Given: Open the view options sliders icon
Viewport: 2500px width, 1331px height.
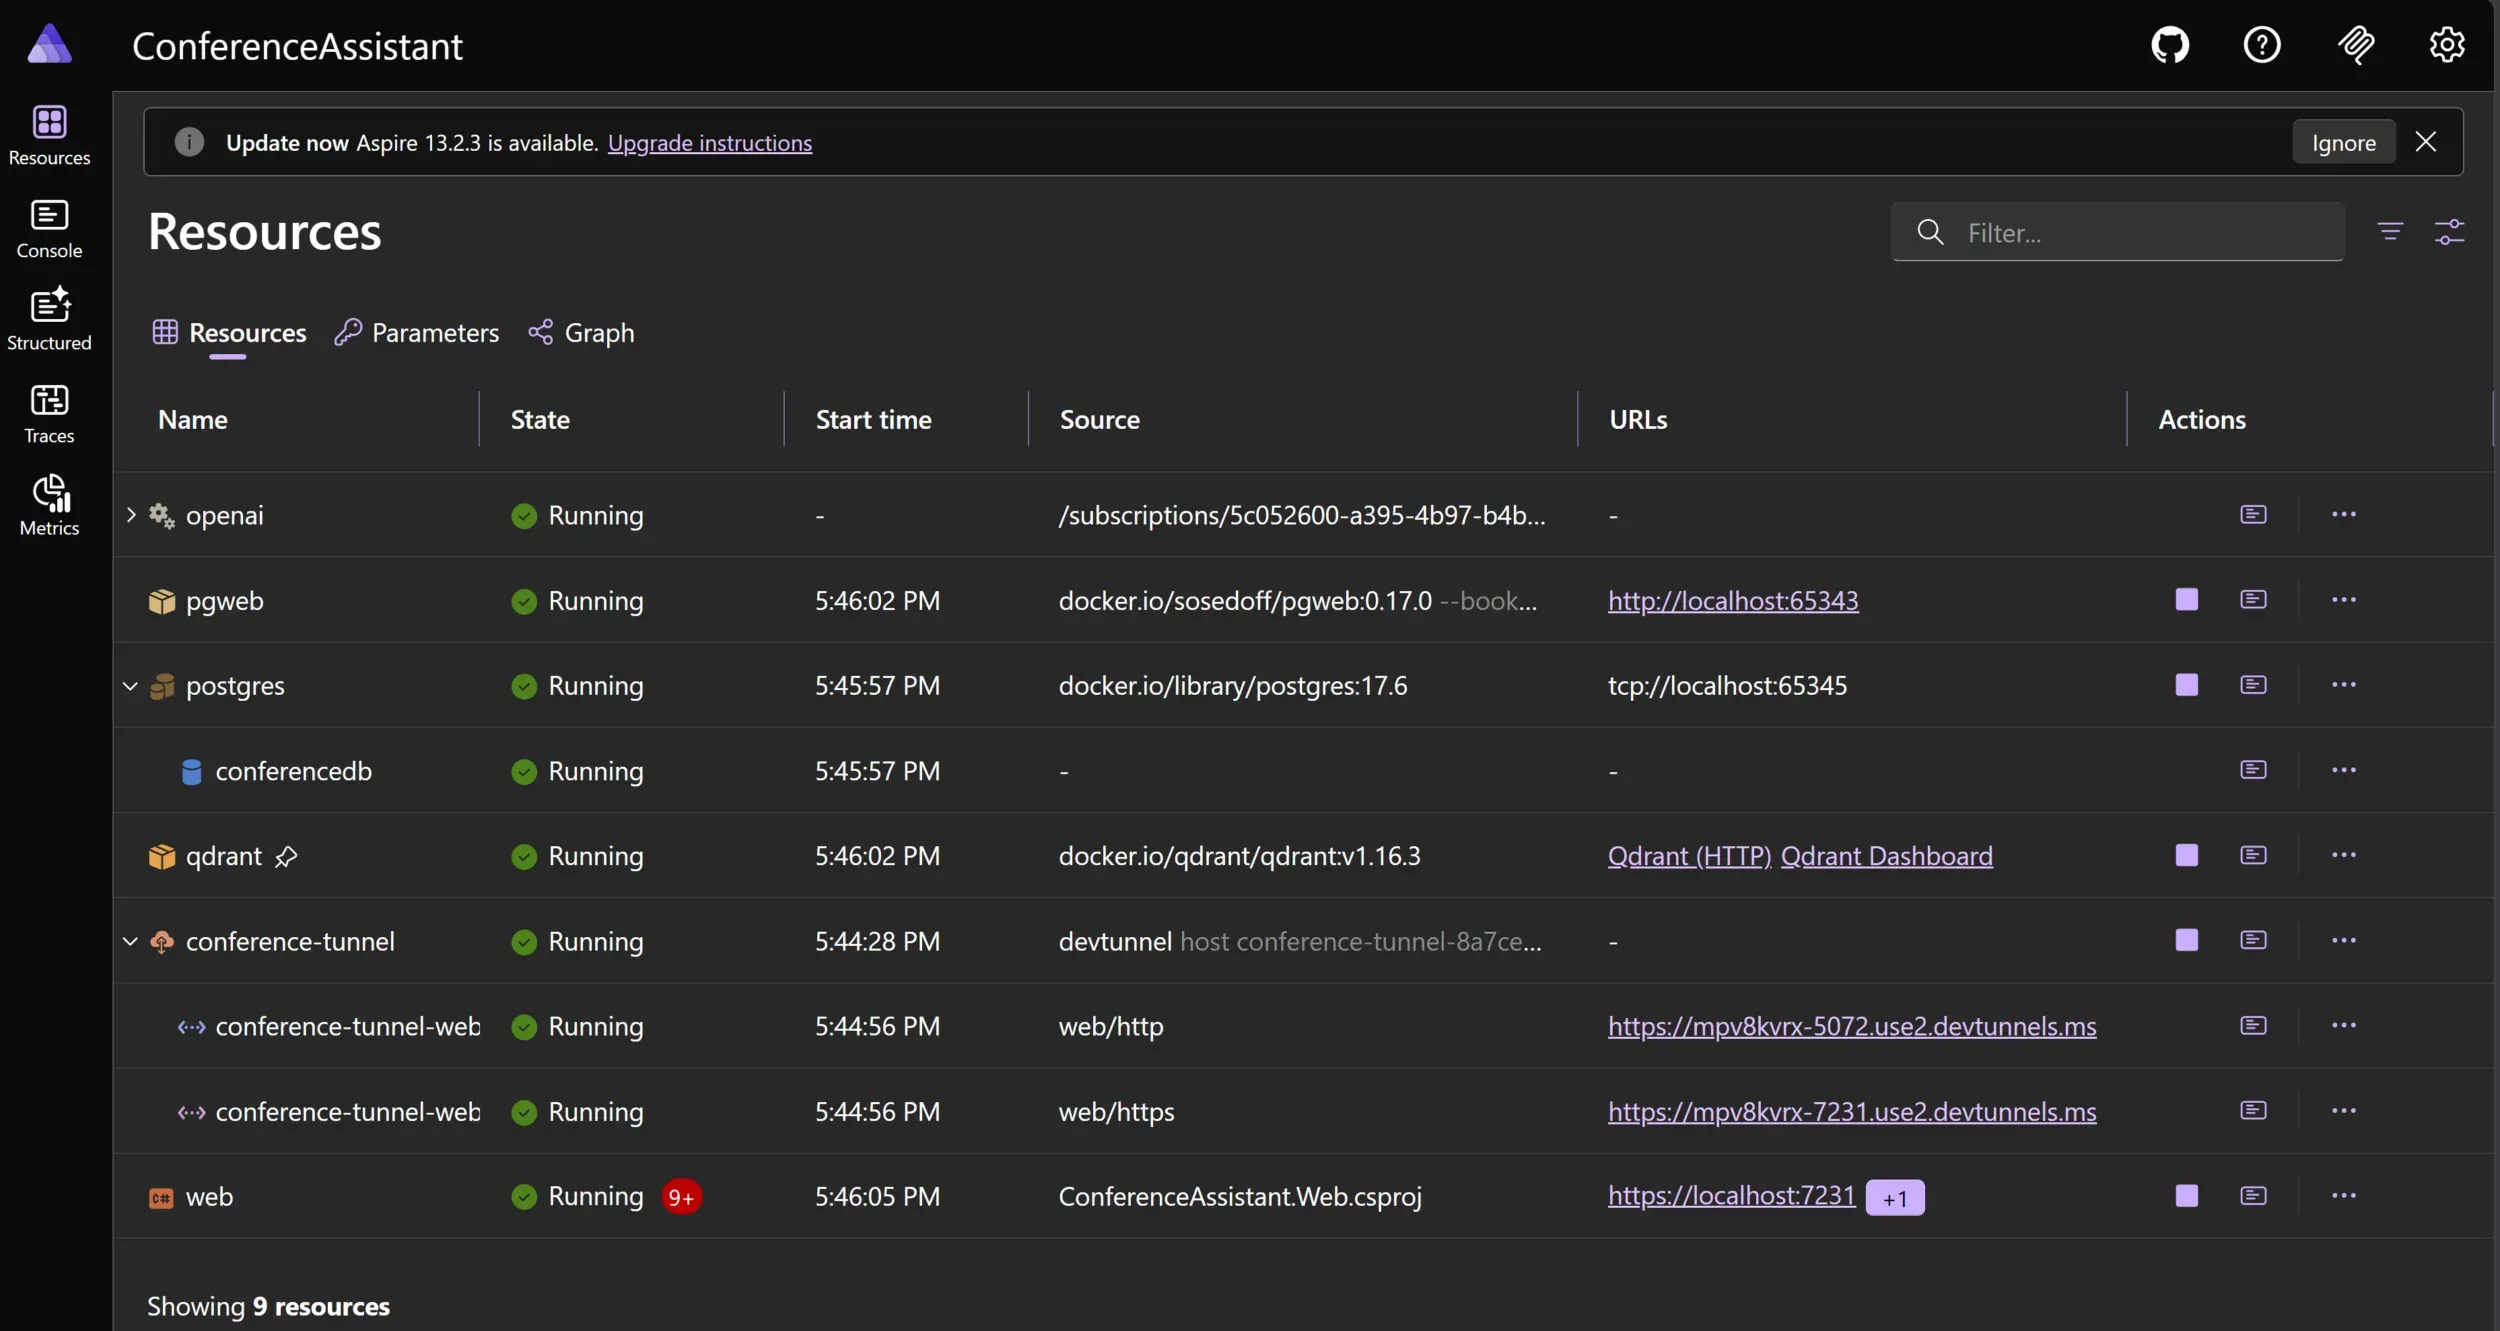Looking at the screenshot, I should click(x=2449, y=232).
